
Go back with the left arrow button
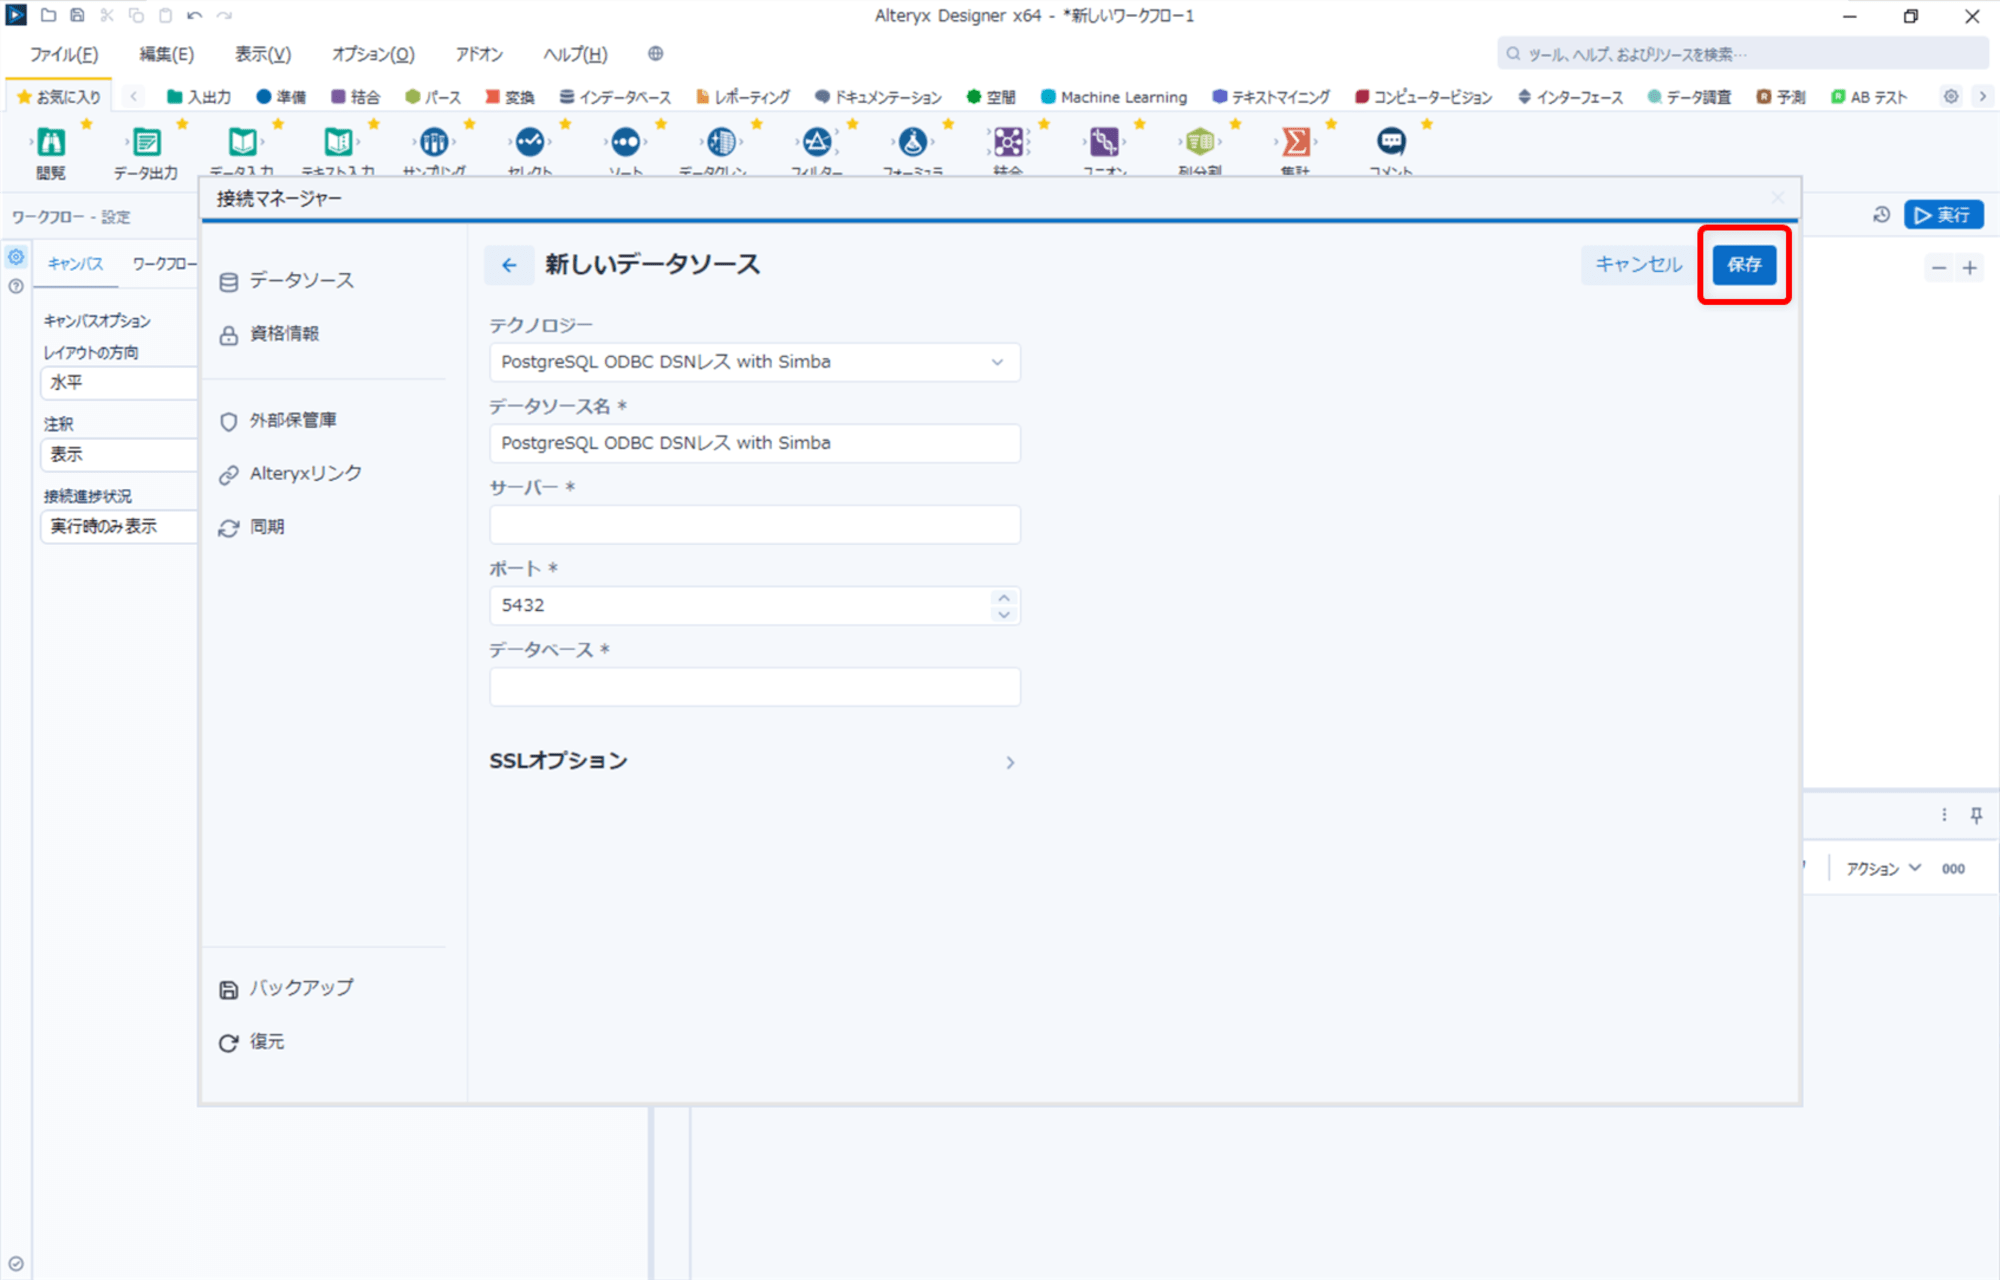509,265
